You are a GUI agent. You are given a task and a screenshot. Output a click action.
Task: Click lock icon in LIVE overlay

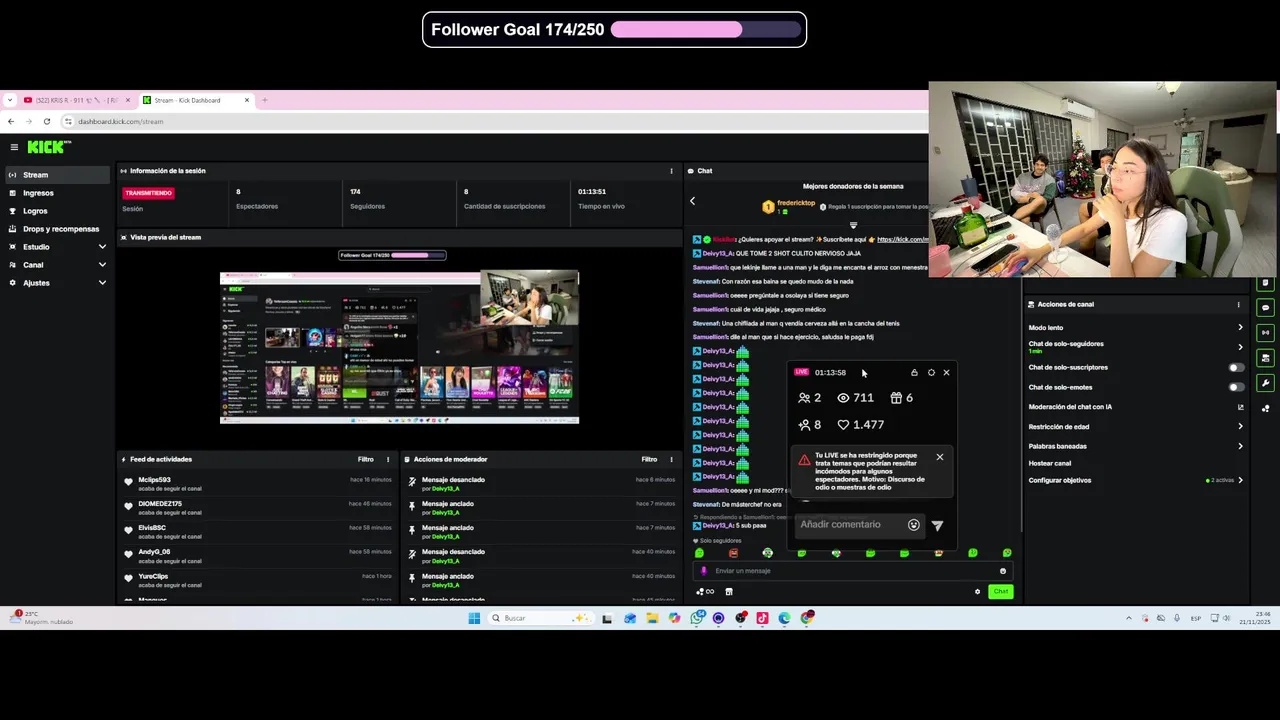(x=914, y=372)
